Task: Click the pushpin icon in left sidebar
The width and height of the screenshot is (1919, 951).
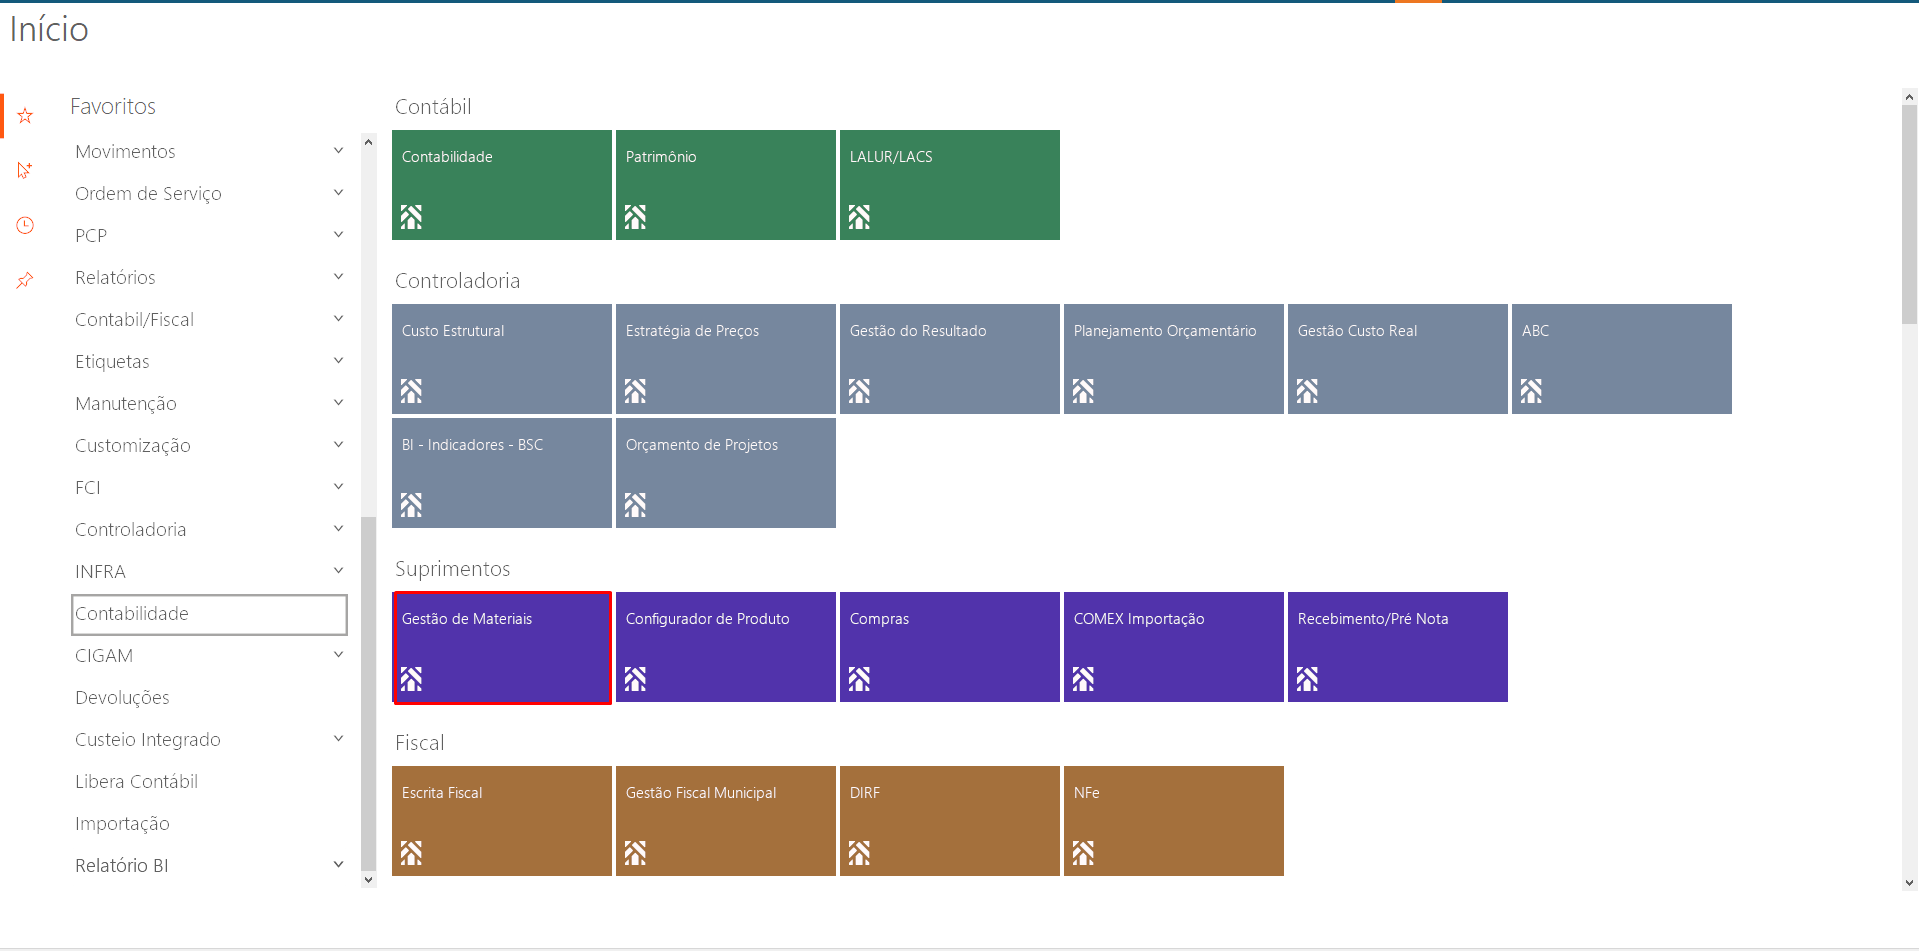Action: coord(25,280)
